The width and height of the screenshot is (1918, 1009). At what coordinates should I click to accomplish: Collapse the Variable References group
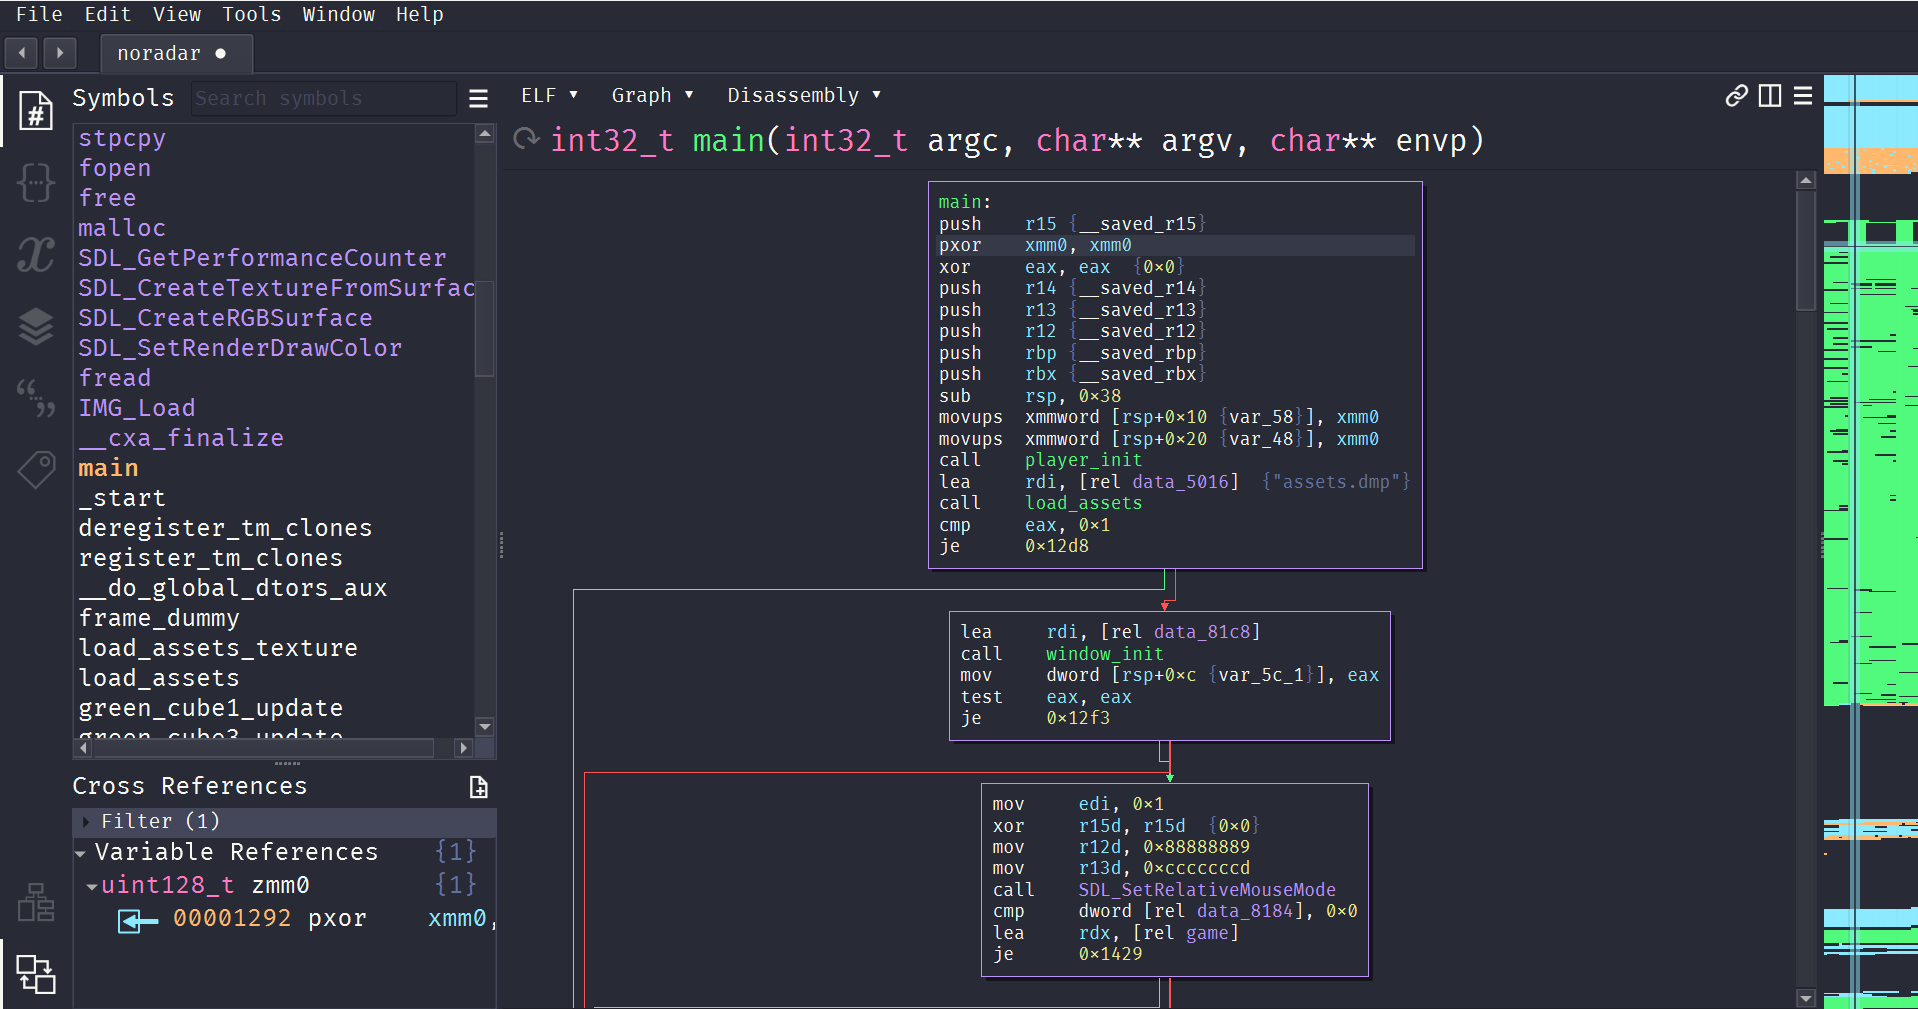pos(80,853)
